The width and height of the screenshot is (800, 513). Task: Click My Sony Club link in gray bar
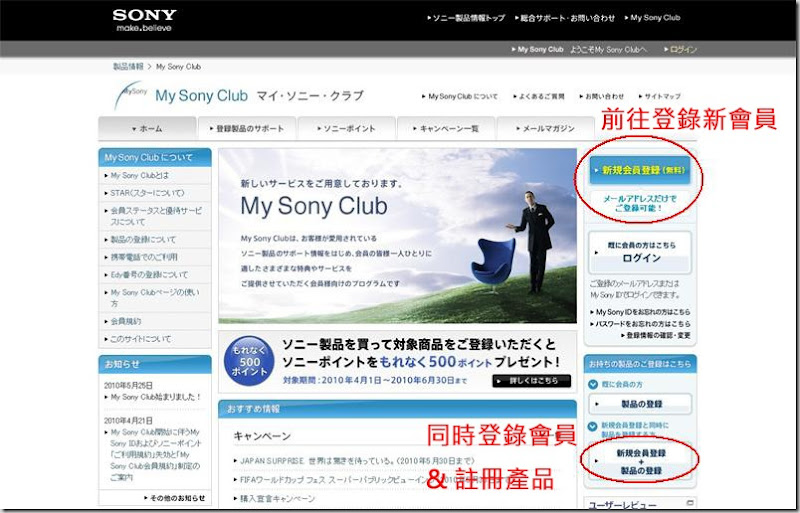540,50
